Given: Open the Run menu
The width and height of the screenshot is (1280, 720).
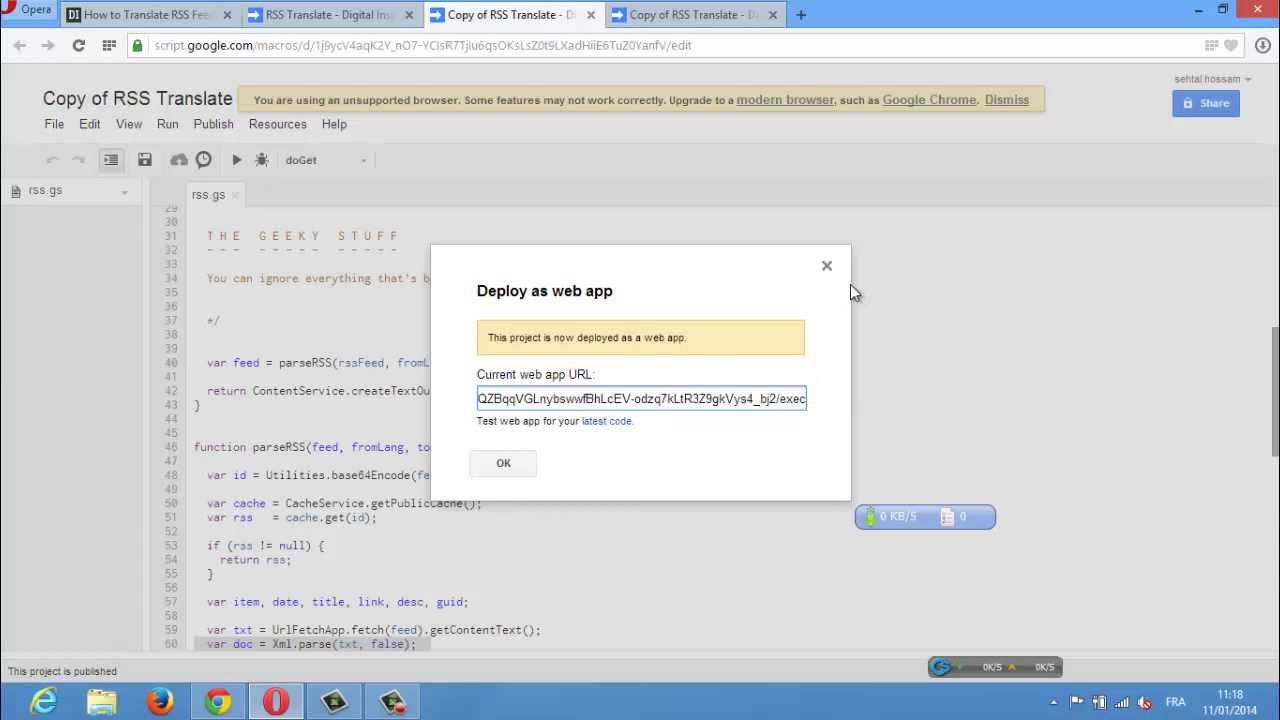Looking at the screenshot, I should 167,124.
